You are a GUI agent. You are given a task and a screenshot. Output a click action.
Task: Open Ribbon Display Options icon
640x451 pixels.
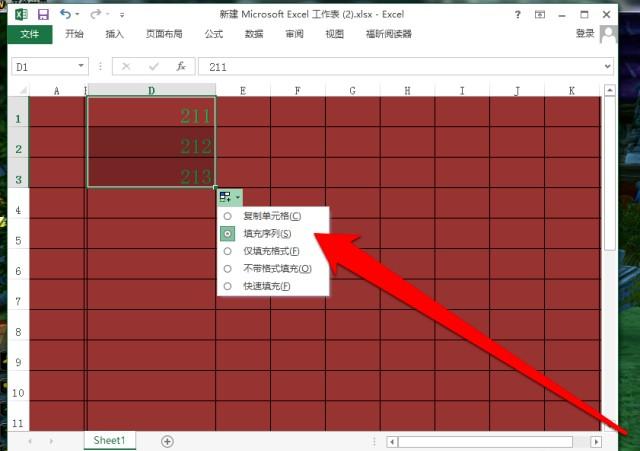point(540,15)
